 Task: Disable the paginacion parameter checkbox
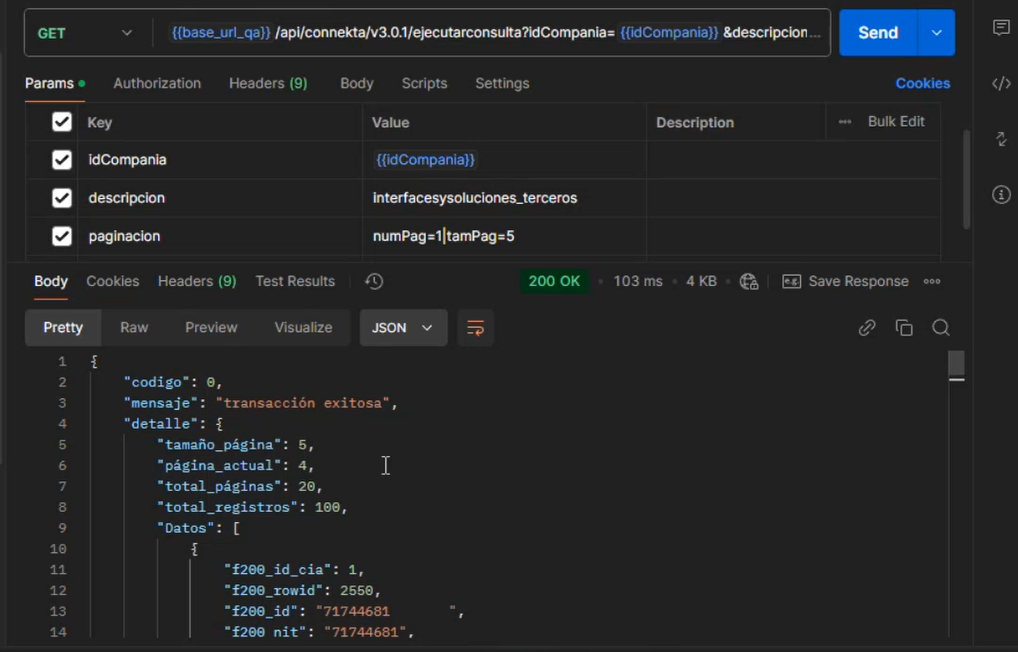(x=62, y=236)
